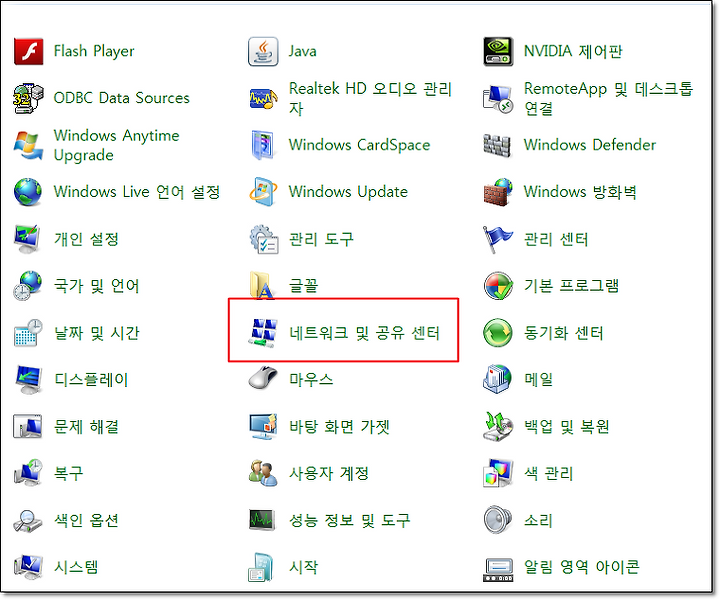Open the 개인 설정 monitor icon

28,239
